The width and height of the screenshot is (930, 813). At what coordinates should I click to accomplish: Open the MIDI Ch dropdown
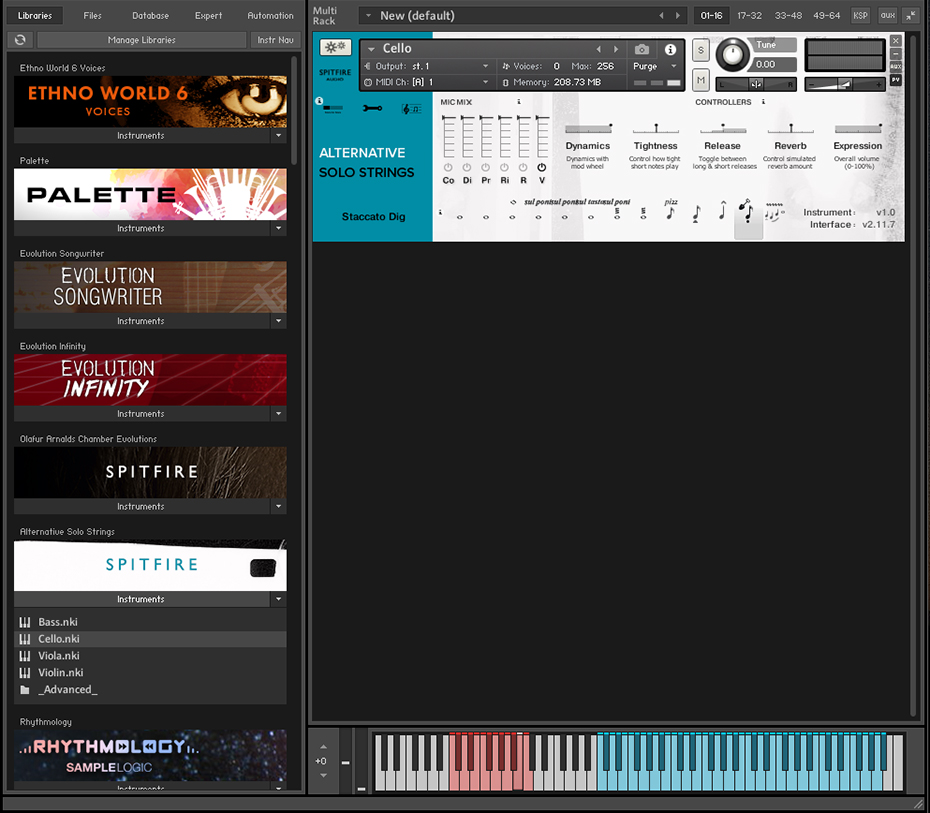(x=427, y=82)
